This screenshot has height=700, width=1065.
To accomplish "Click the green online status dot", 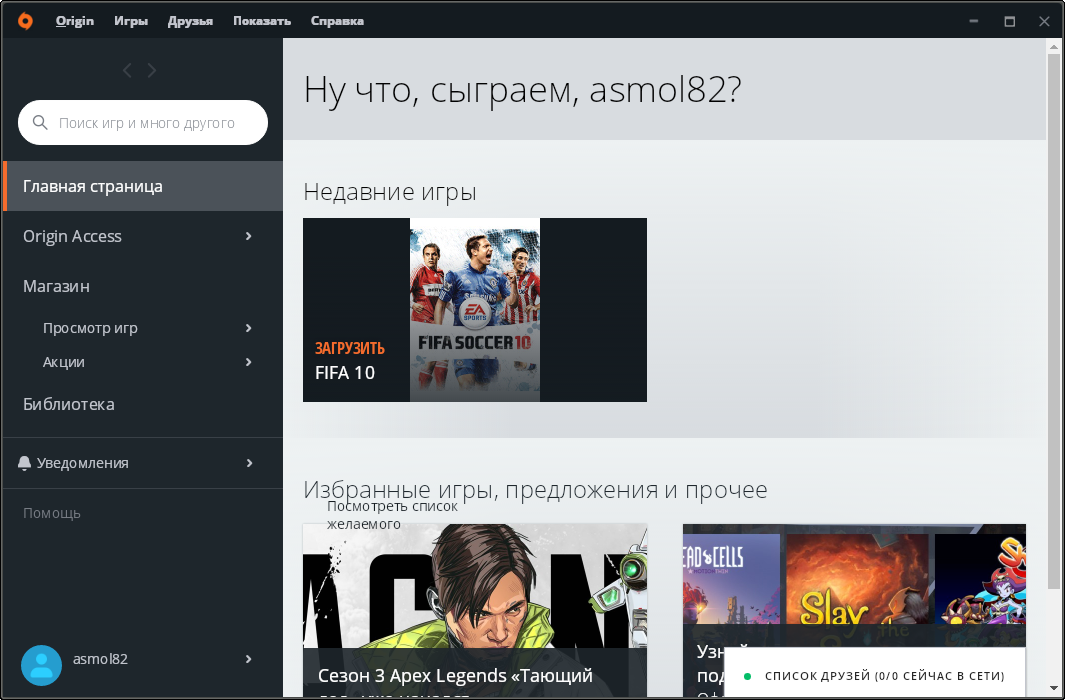I will tap(747, 676).
